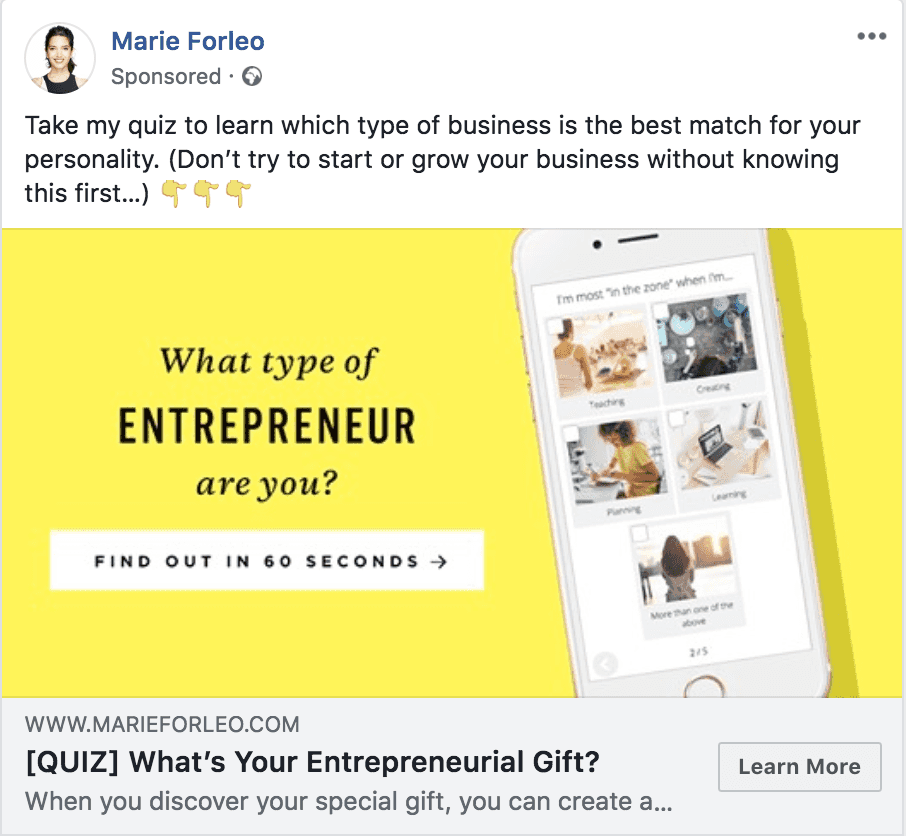This screenshot has width=906, height=836.
Task: Click the FIND OUT IN 60 SECONDS banner
Action: click(267, 560)
